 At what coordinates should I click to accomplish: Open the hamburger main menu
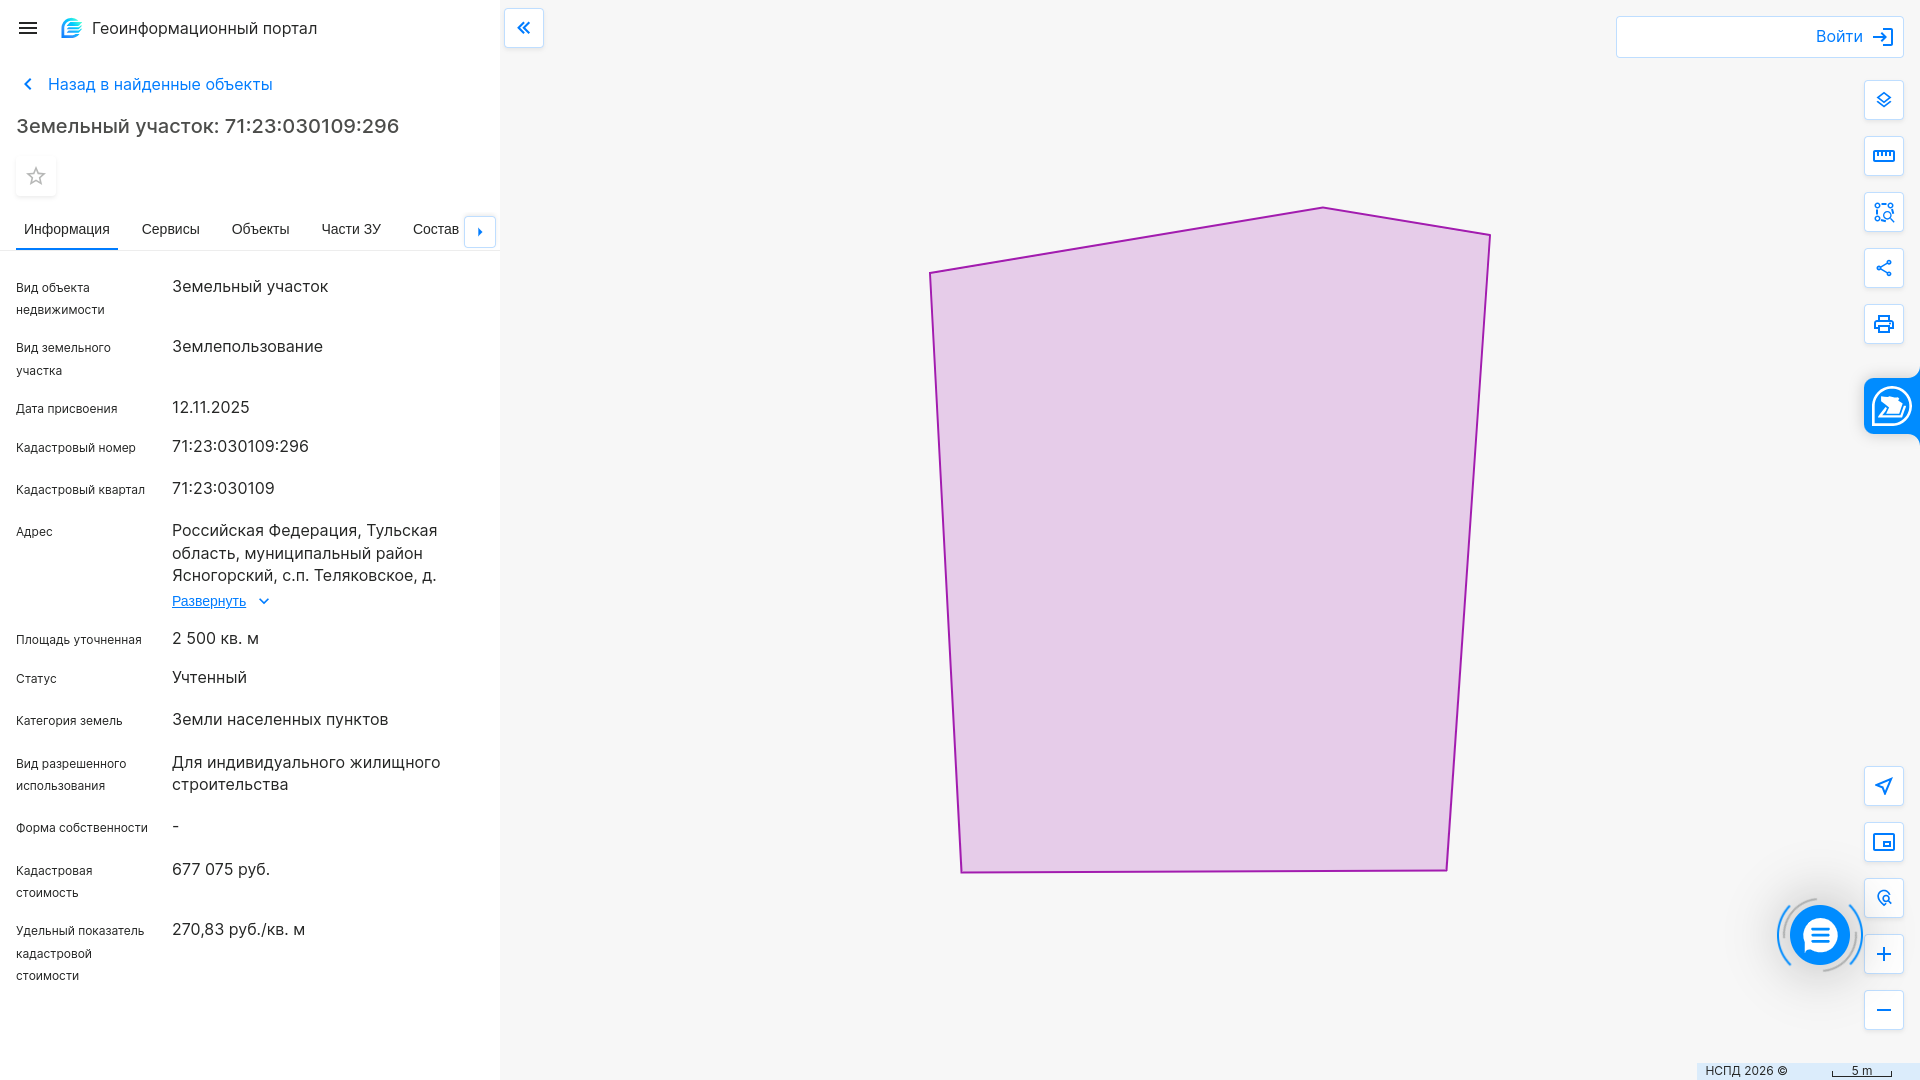pyautogui.click(x=28, y=28)
